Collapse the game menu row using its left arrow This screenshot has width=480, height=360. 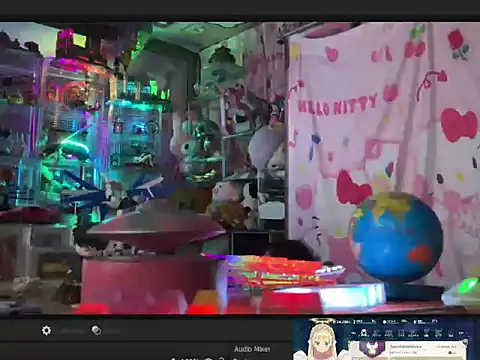click(353, 333)
